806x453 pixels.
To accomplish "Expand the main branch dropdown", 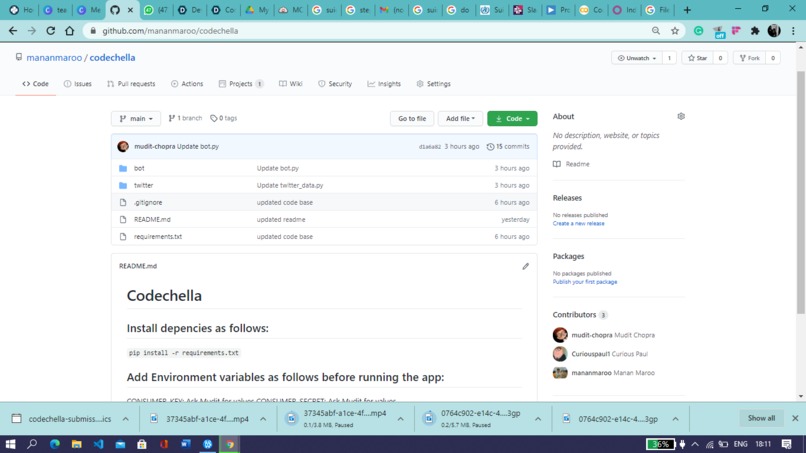I will pos(136,118).
